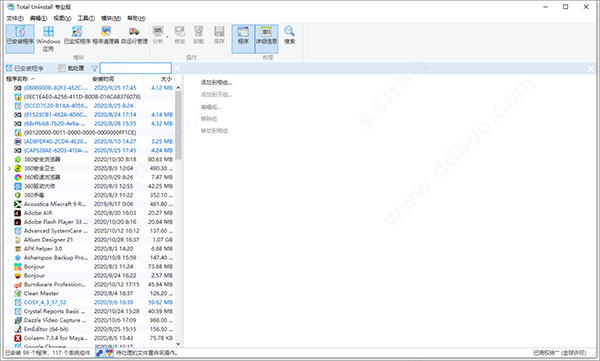Click the greyed-out edit group link

pyautogui.click(x=210, y=107)
